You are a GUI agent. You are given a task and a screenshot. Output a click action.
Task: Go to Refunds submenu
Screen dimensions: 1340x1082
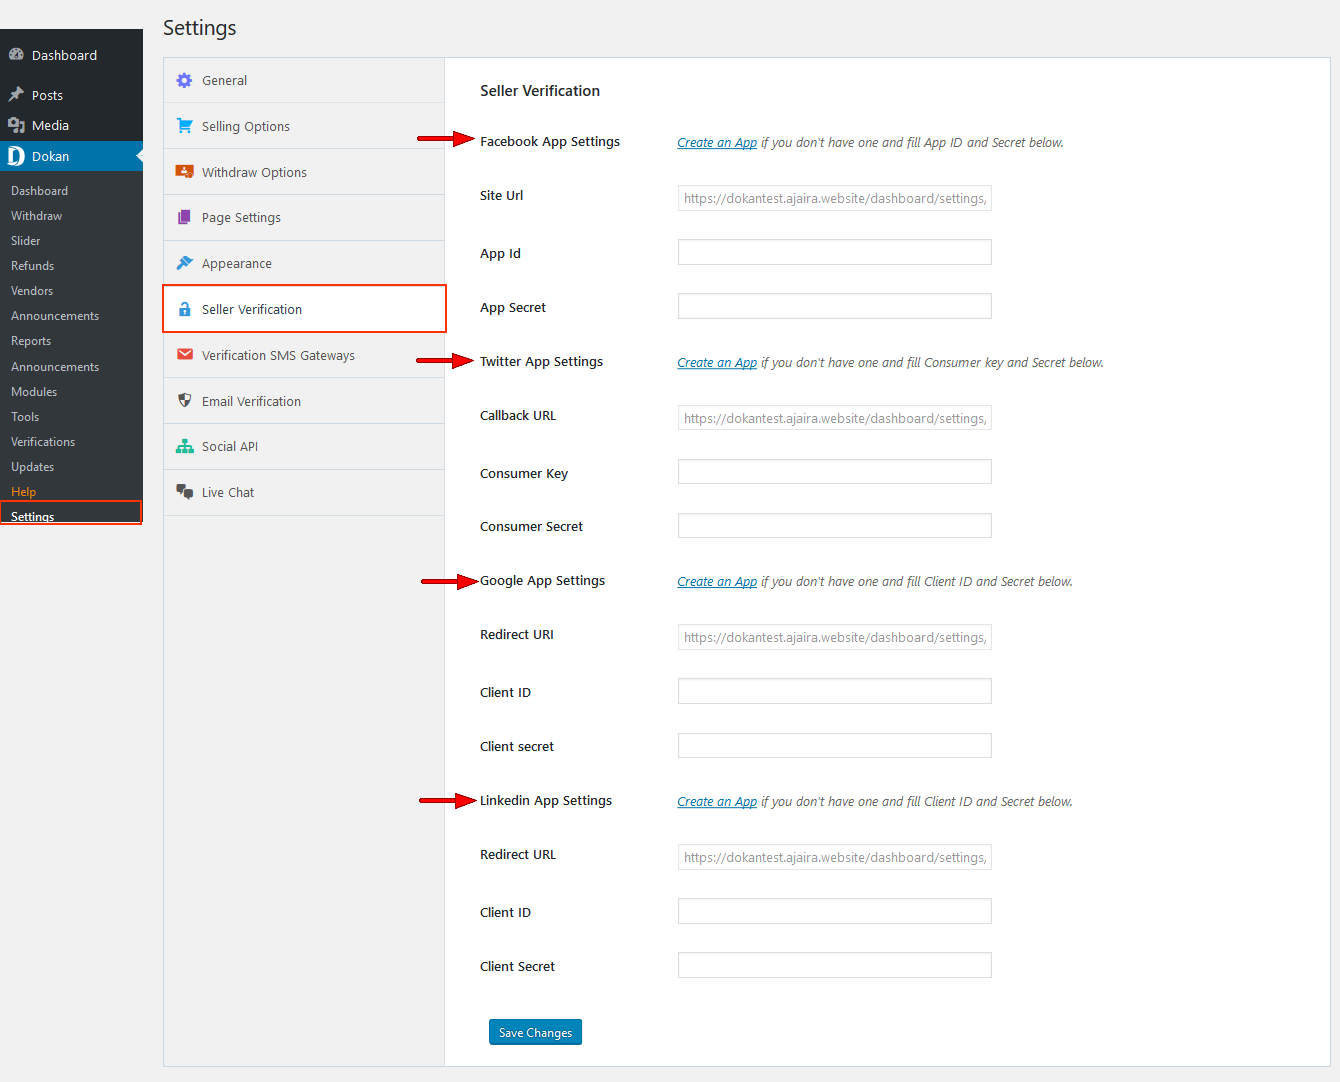[32, 266]
